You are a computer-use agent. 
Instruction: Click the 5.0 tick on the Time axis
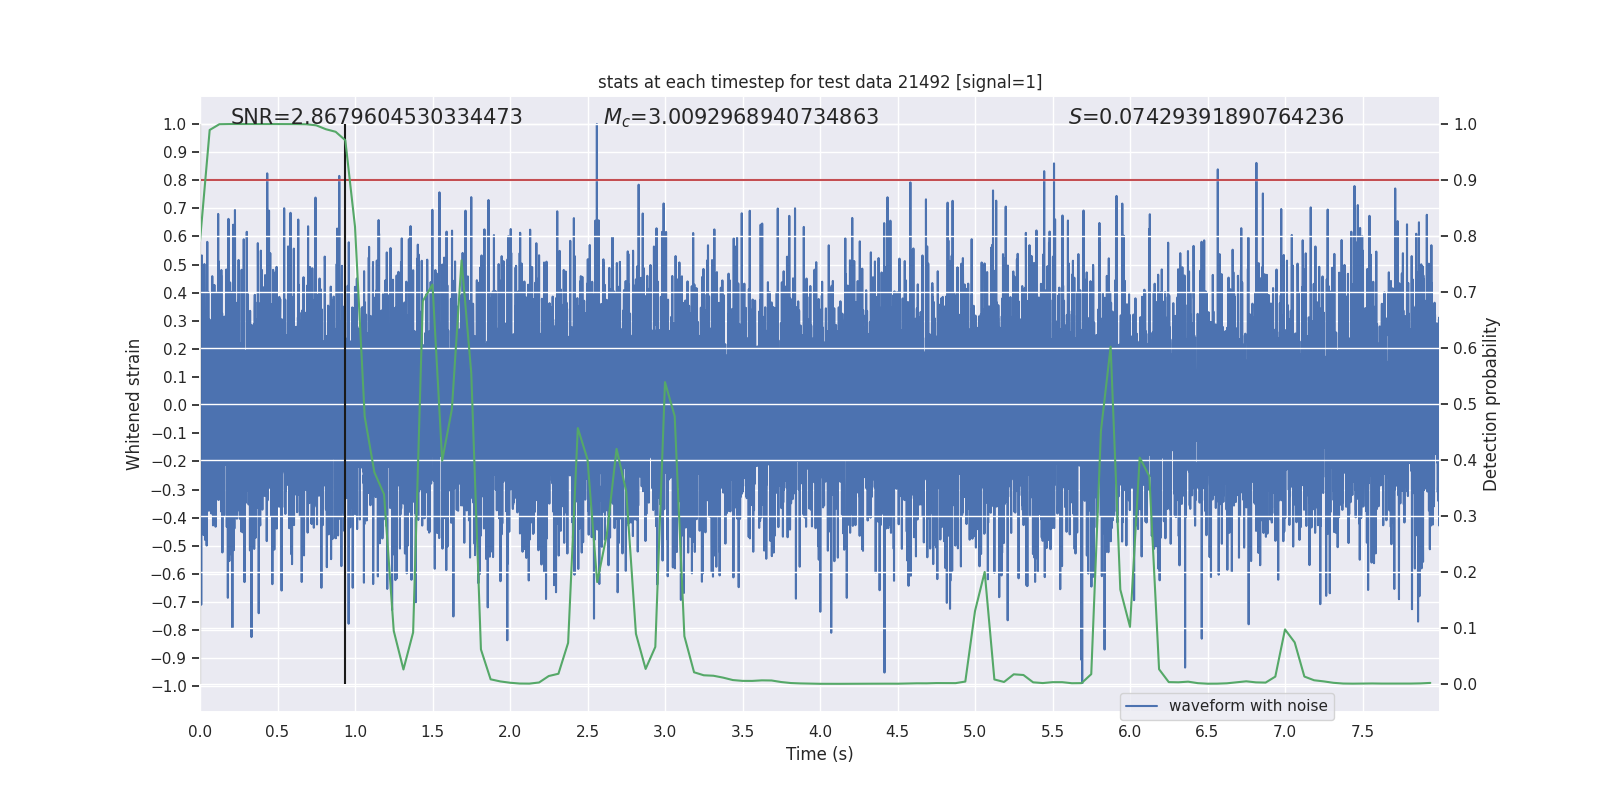point(975,732)
